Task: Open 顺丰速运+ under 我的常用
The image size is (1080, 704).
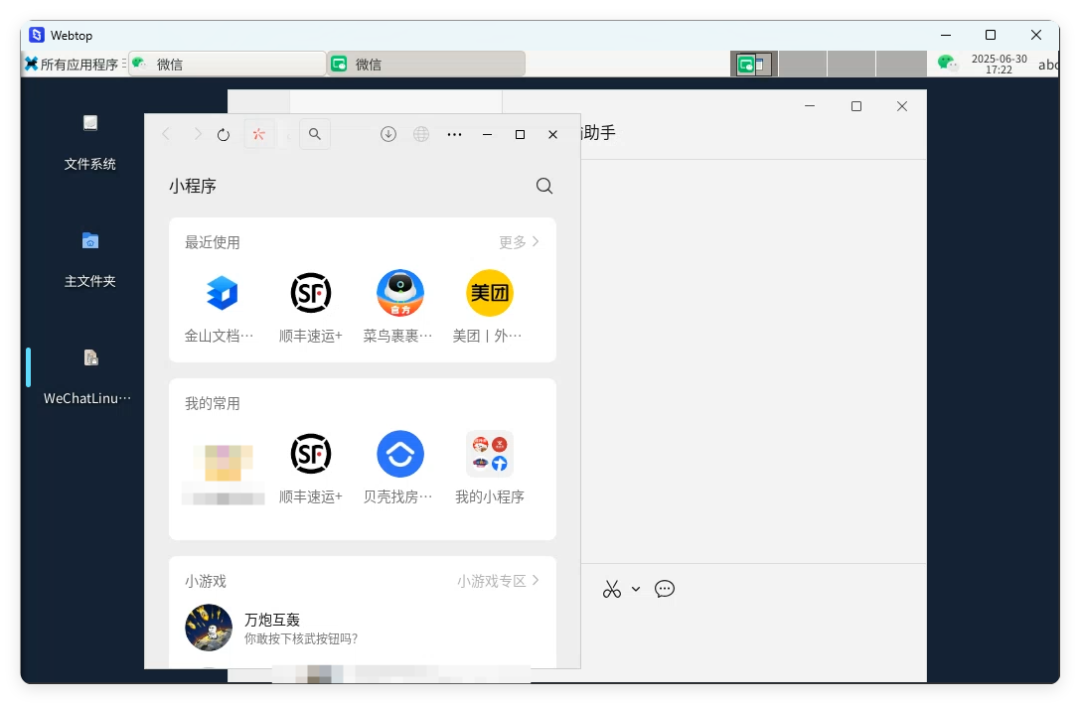Action: click(311, 468)
